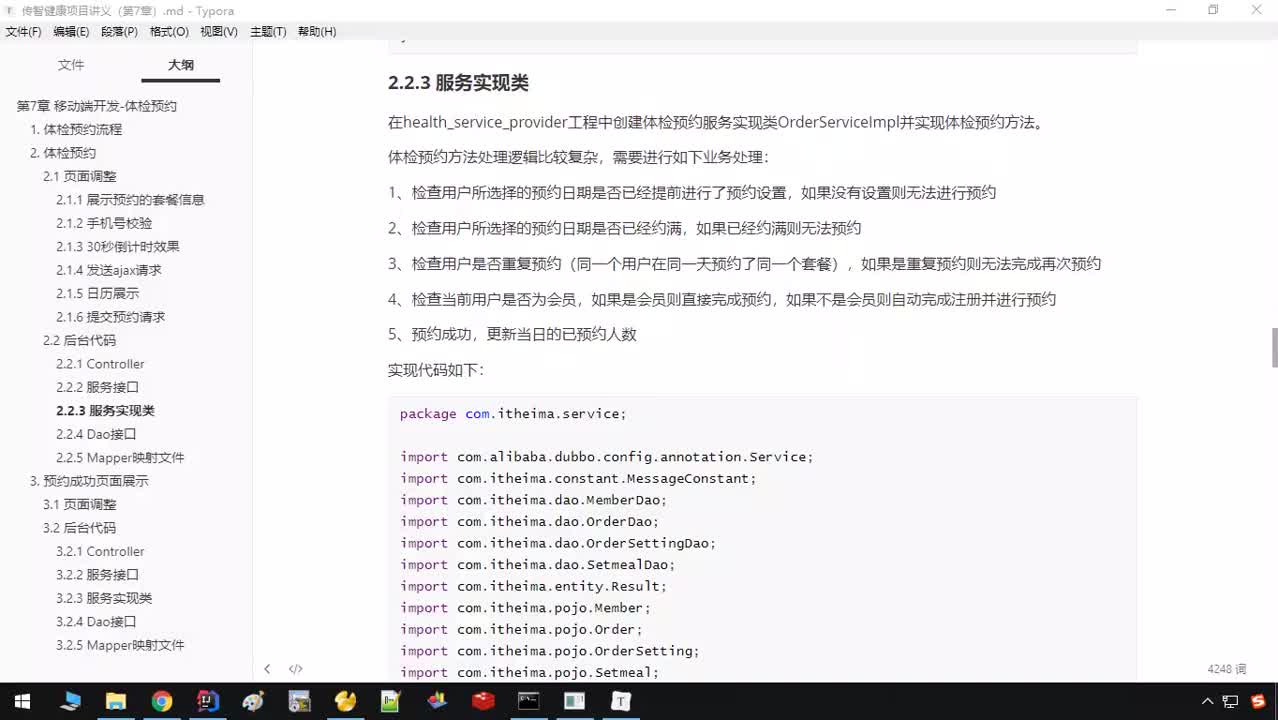The height and width of the screenshot is (720, 1278).
Task: Go to 3.2.1 Controller outline entry
Action: [x=100, y=552]
